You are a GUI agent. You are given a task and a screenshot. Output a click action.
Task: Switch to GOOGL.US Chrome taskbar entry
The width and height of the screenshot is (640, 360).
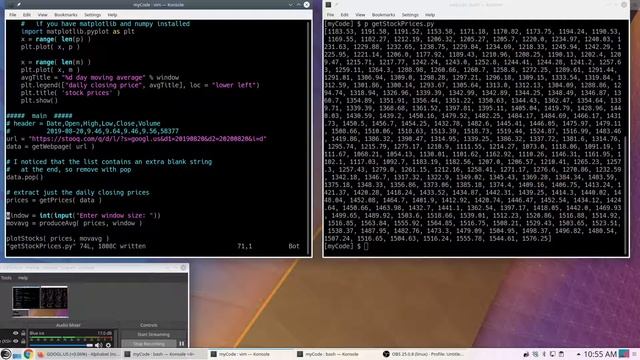[x=78, y=354]
